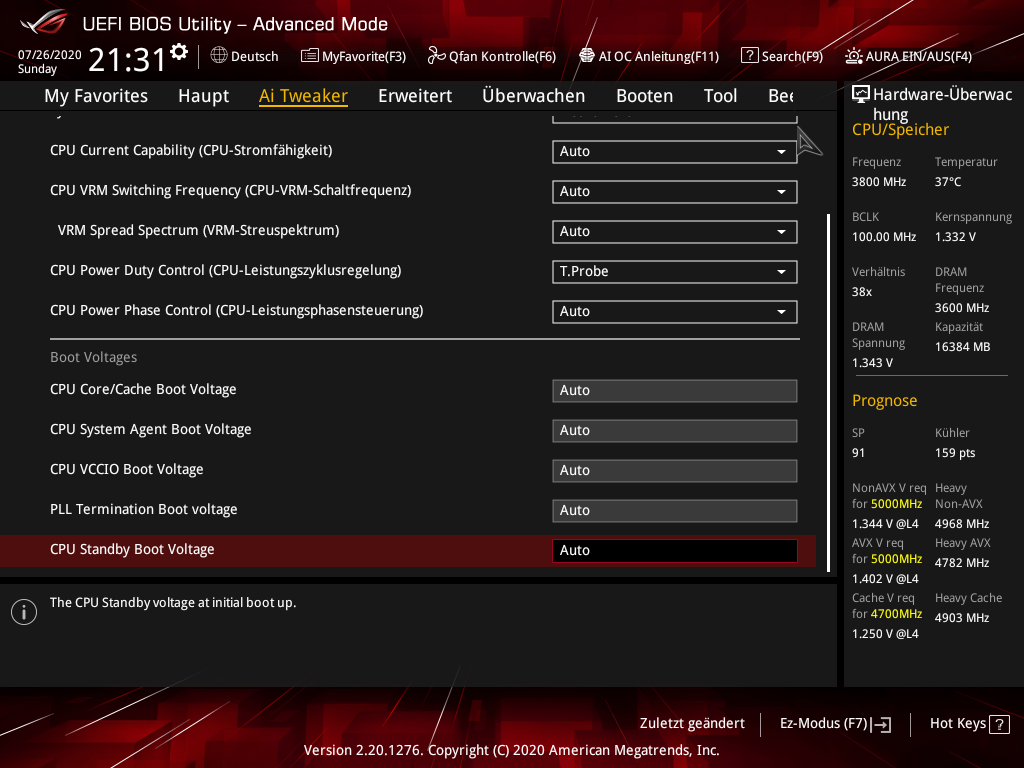Click the 159 pts Kühler value
Viewport: 1024px width, 768px height.
955,453
